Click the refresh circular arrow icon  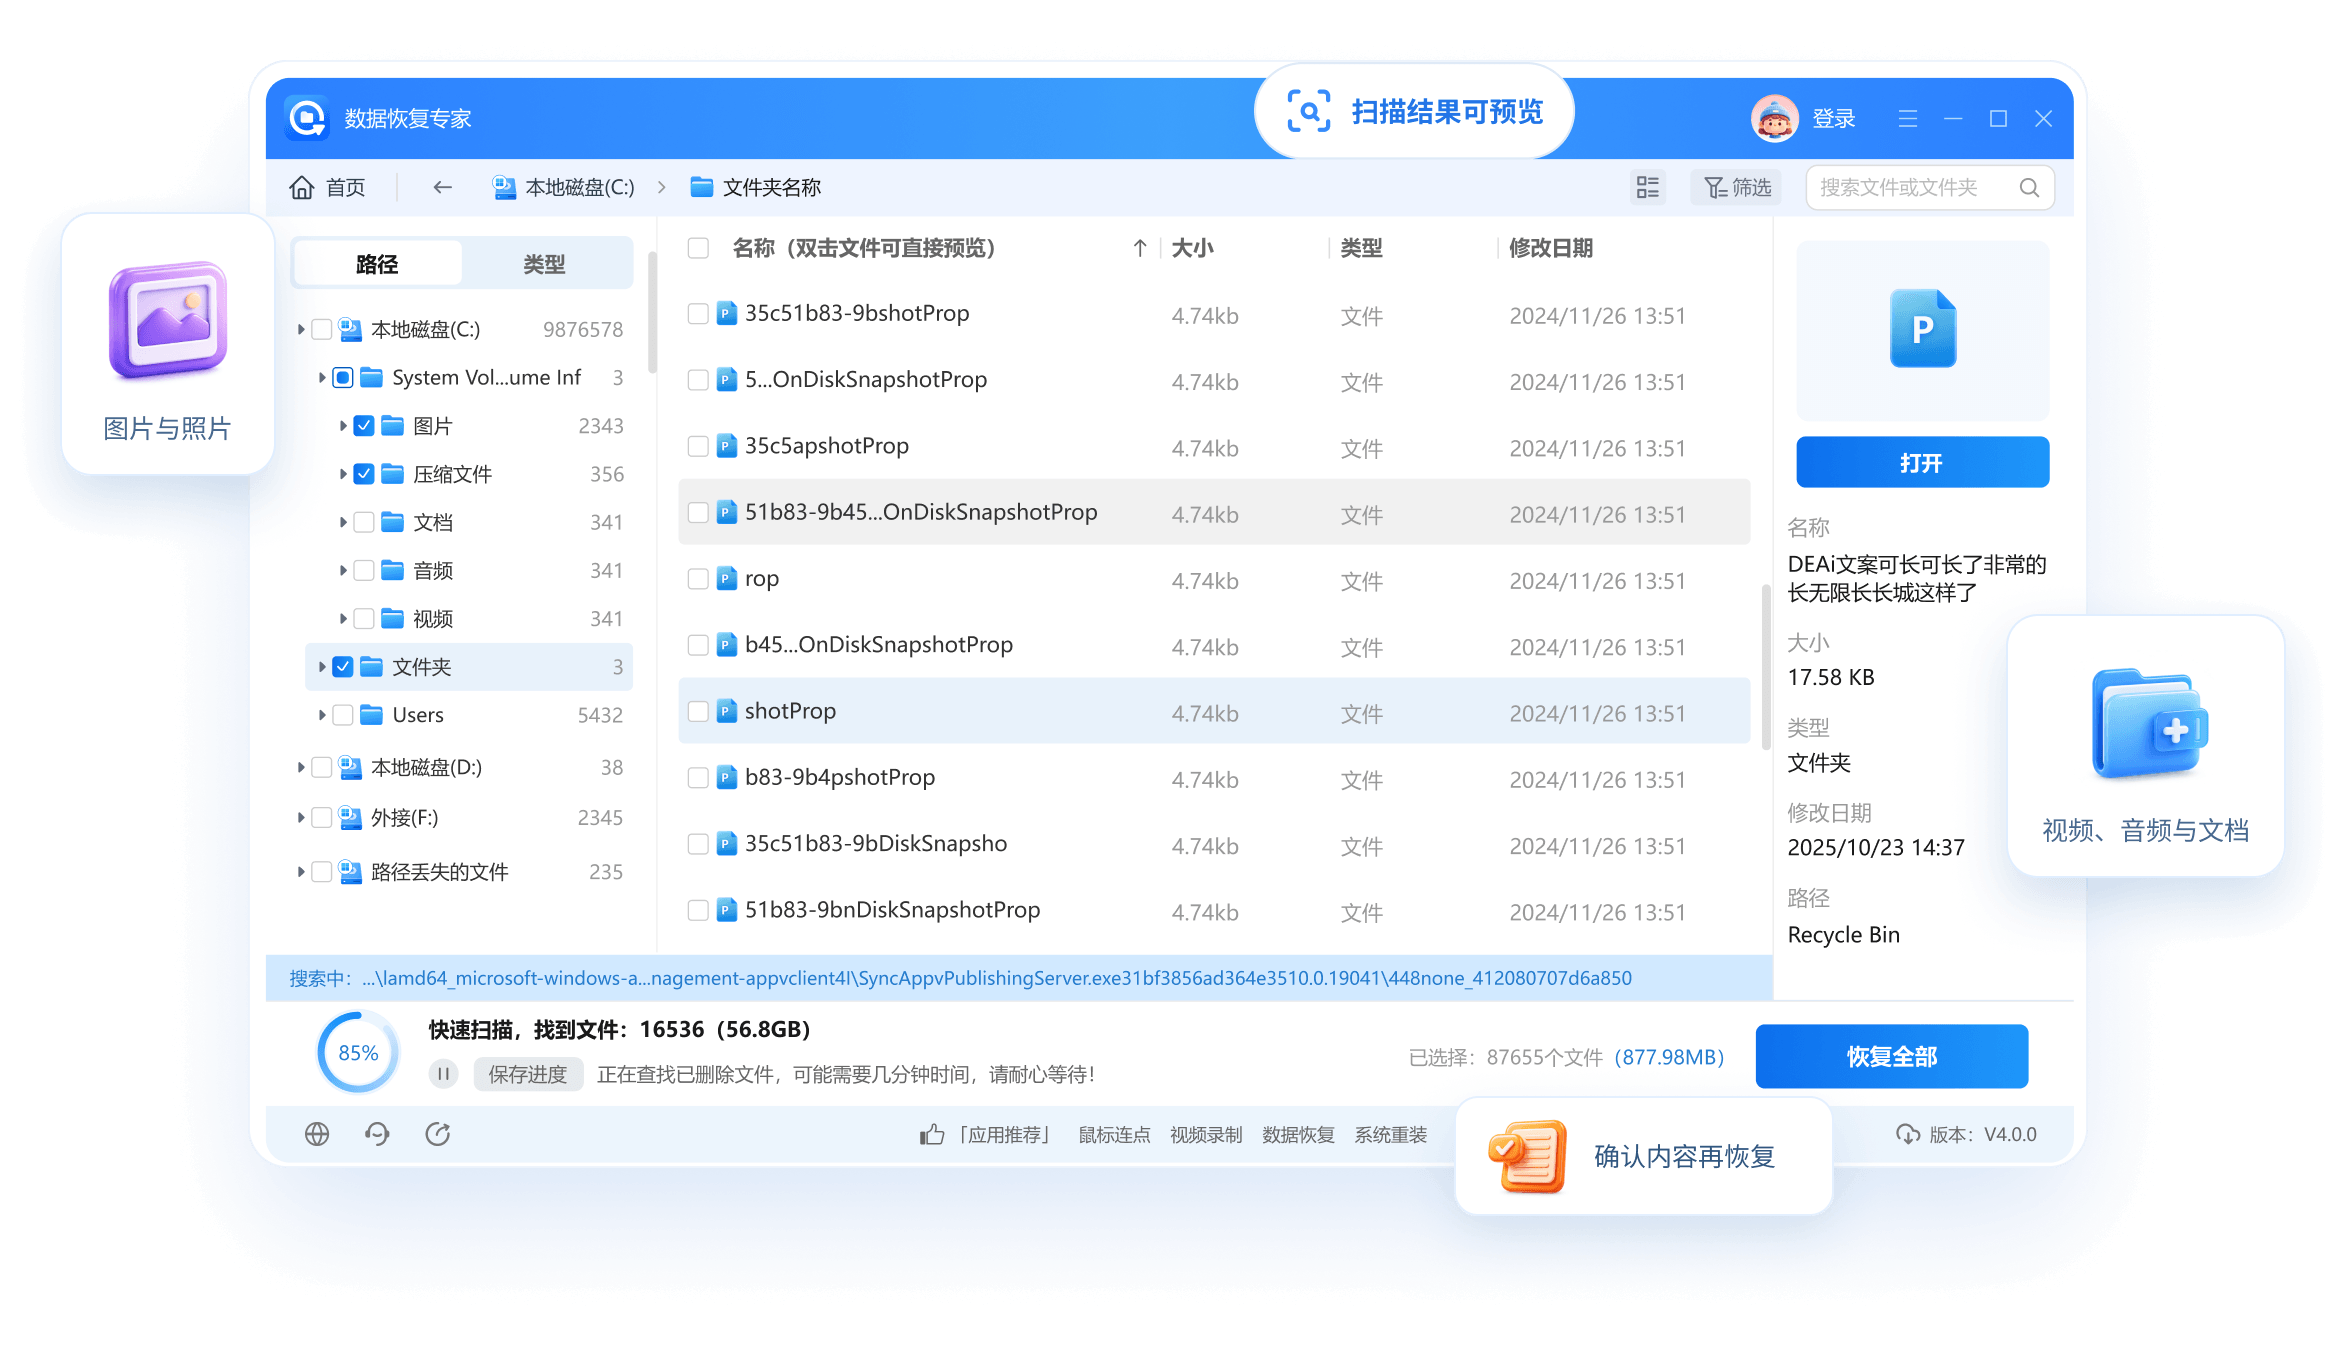[438, 1134]
